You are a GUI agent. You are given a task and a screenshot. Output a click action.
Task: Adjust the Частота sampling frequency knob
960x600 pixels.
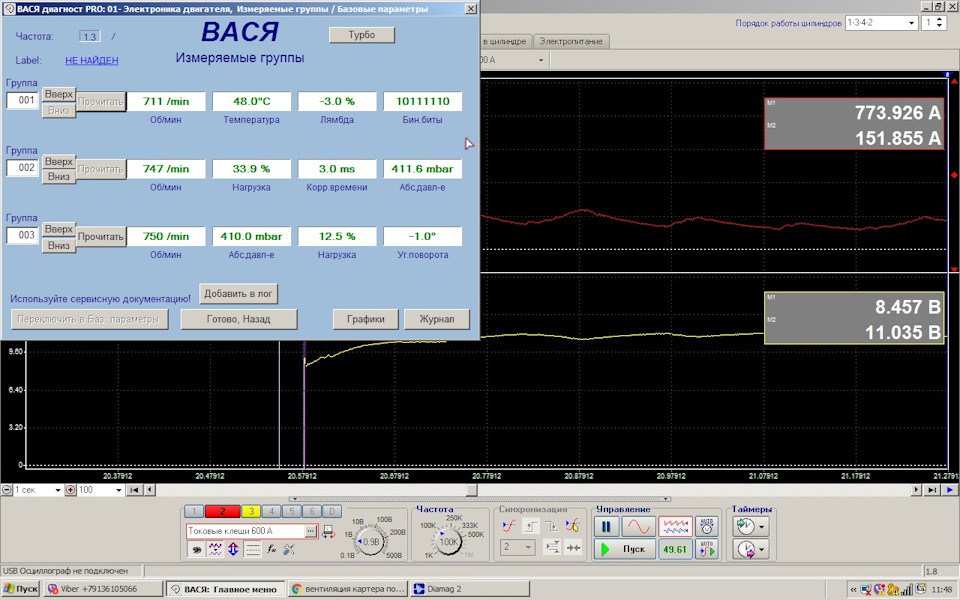tap(449, 541)
